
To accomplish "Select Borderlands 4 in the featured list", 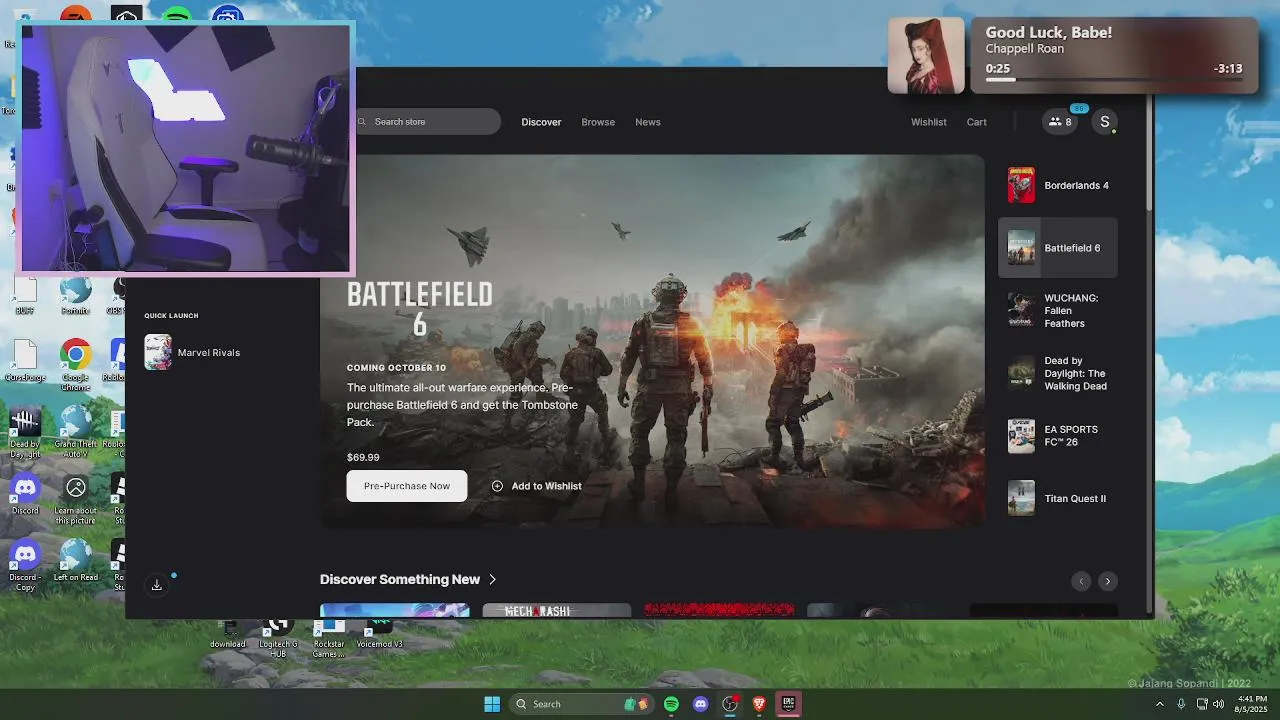I will point(1058,185).
